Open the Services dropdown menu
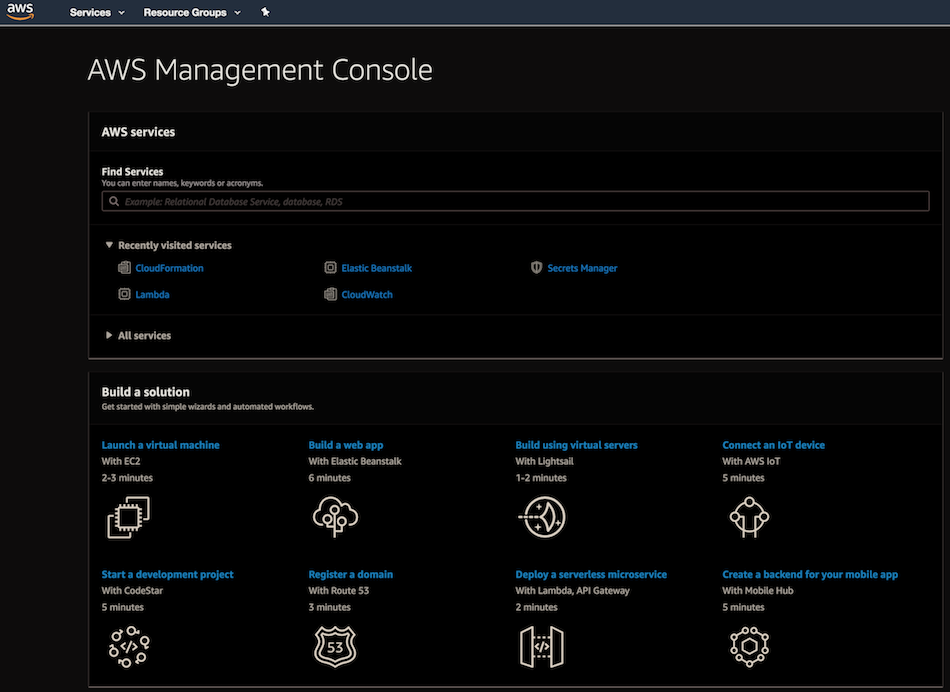Image resolution: width=950 pixels, height=692 pixels. [x=97, y=12]
